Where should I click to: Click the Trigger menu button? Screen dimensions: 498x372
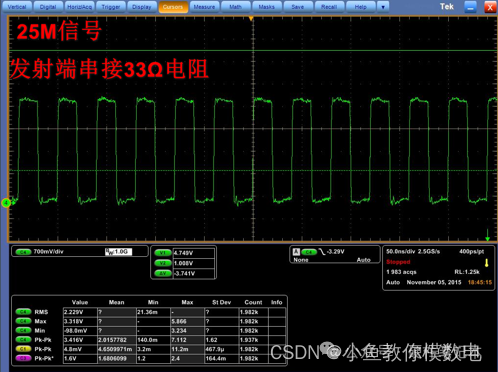tap(111, 7)
